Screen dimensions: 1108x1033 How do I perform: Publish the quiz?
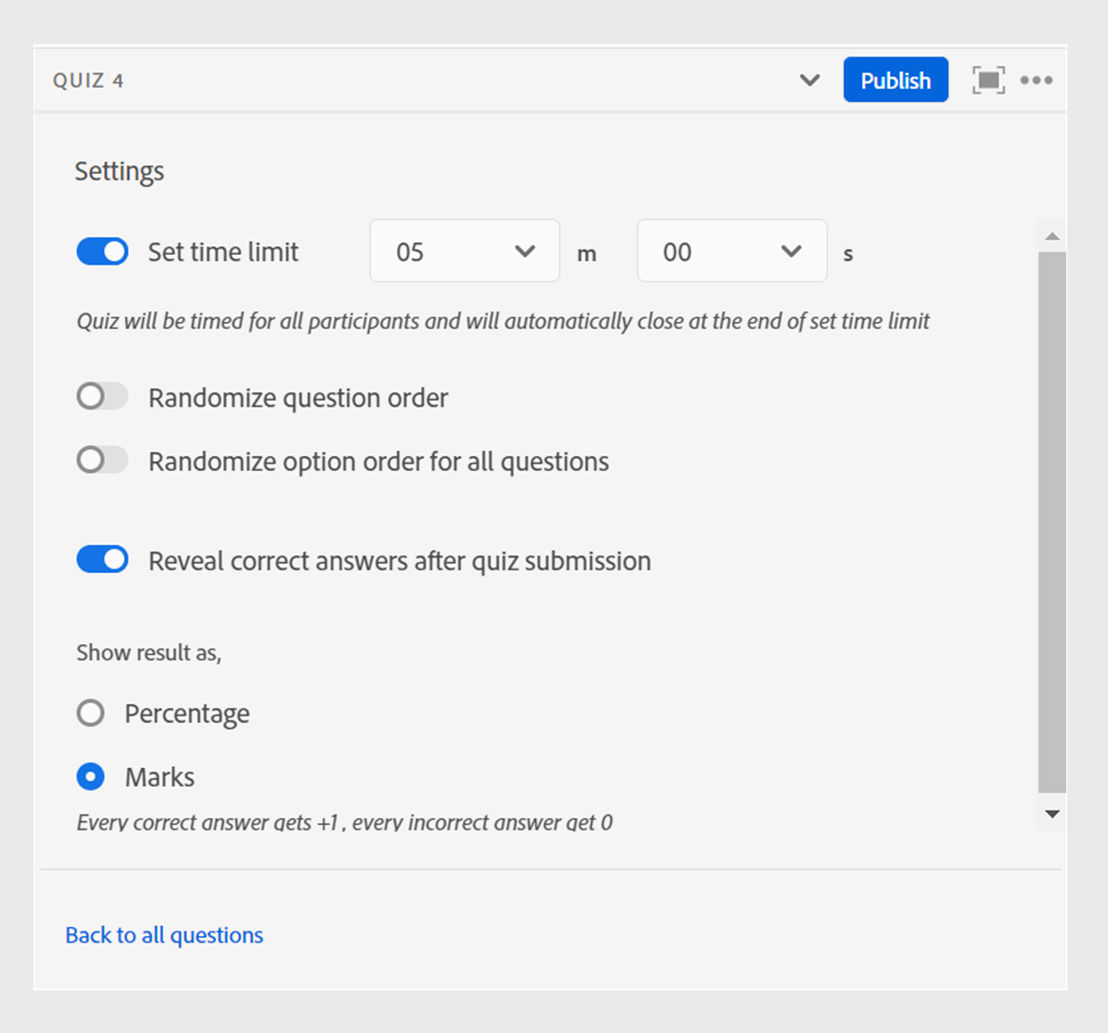pos(895,80)
